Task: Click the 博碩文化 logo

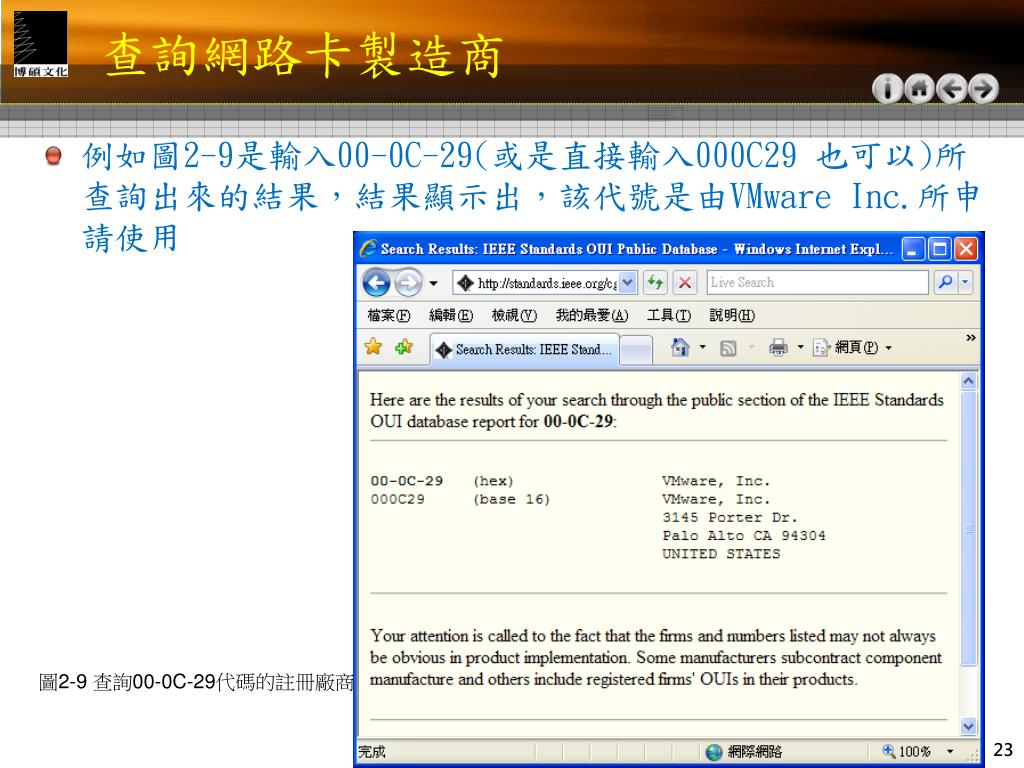Action: (40, 44)
